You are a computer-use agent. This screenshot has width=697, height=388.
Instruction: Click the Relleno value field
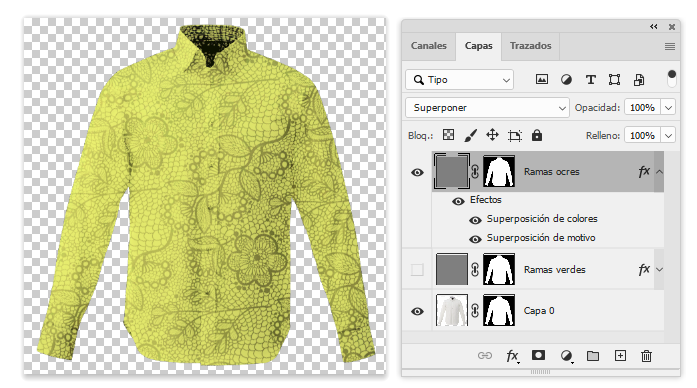(642, 135)
